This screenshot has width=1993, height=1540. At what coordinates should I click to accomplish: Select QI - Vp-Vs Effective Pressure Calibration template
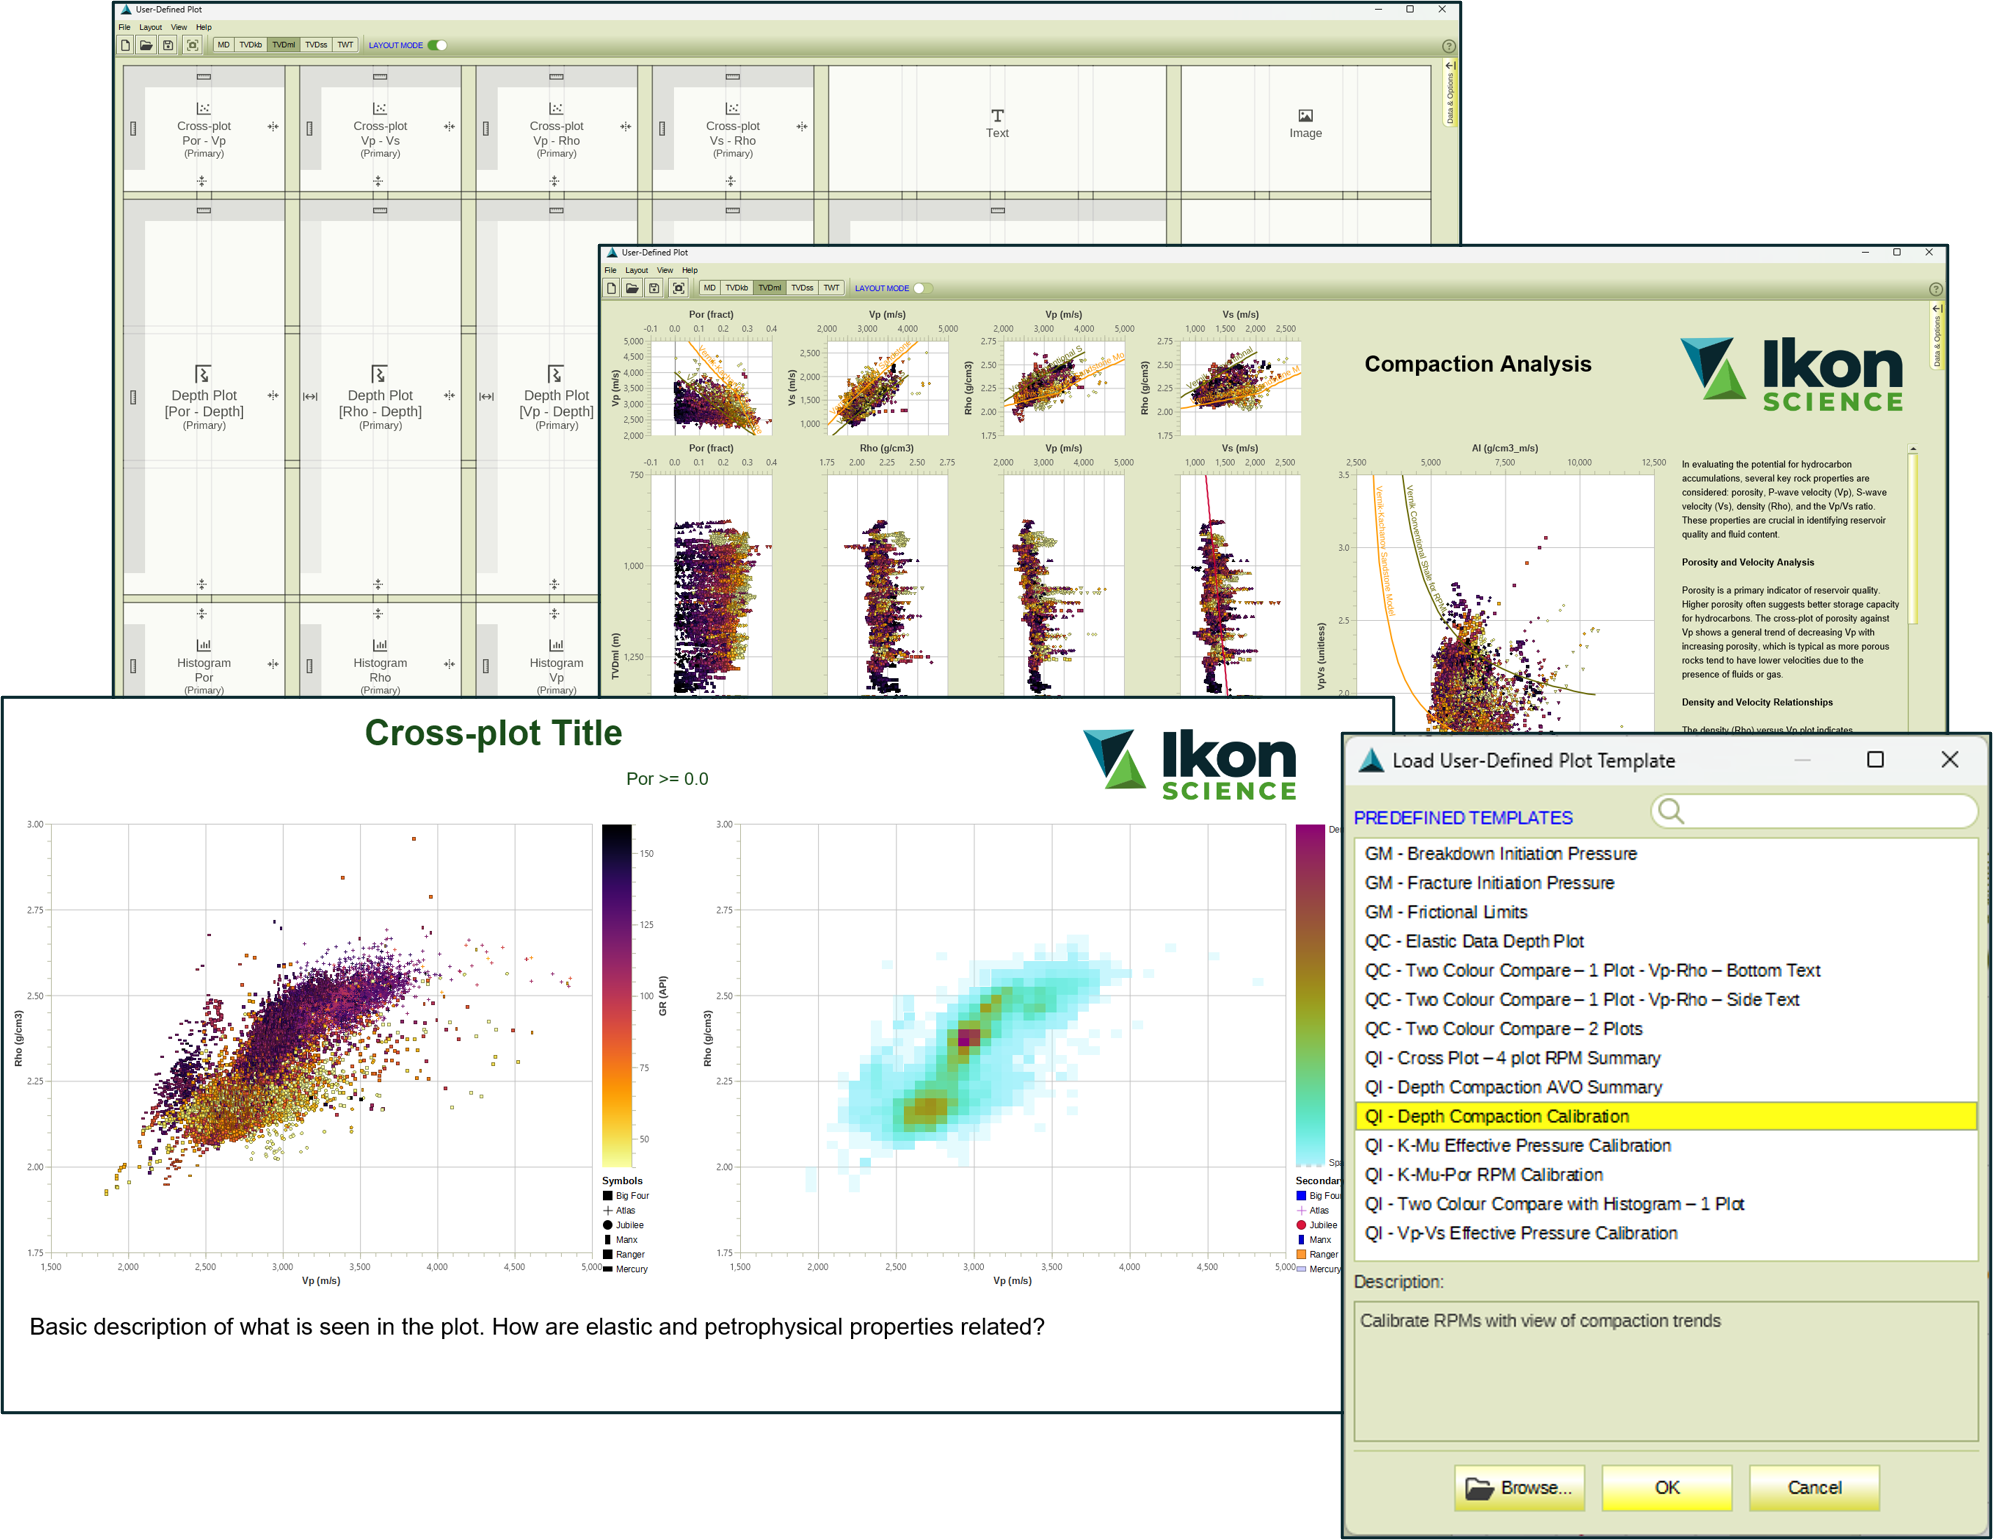click(x=1666, y=1233)
